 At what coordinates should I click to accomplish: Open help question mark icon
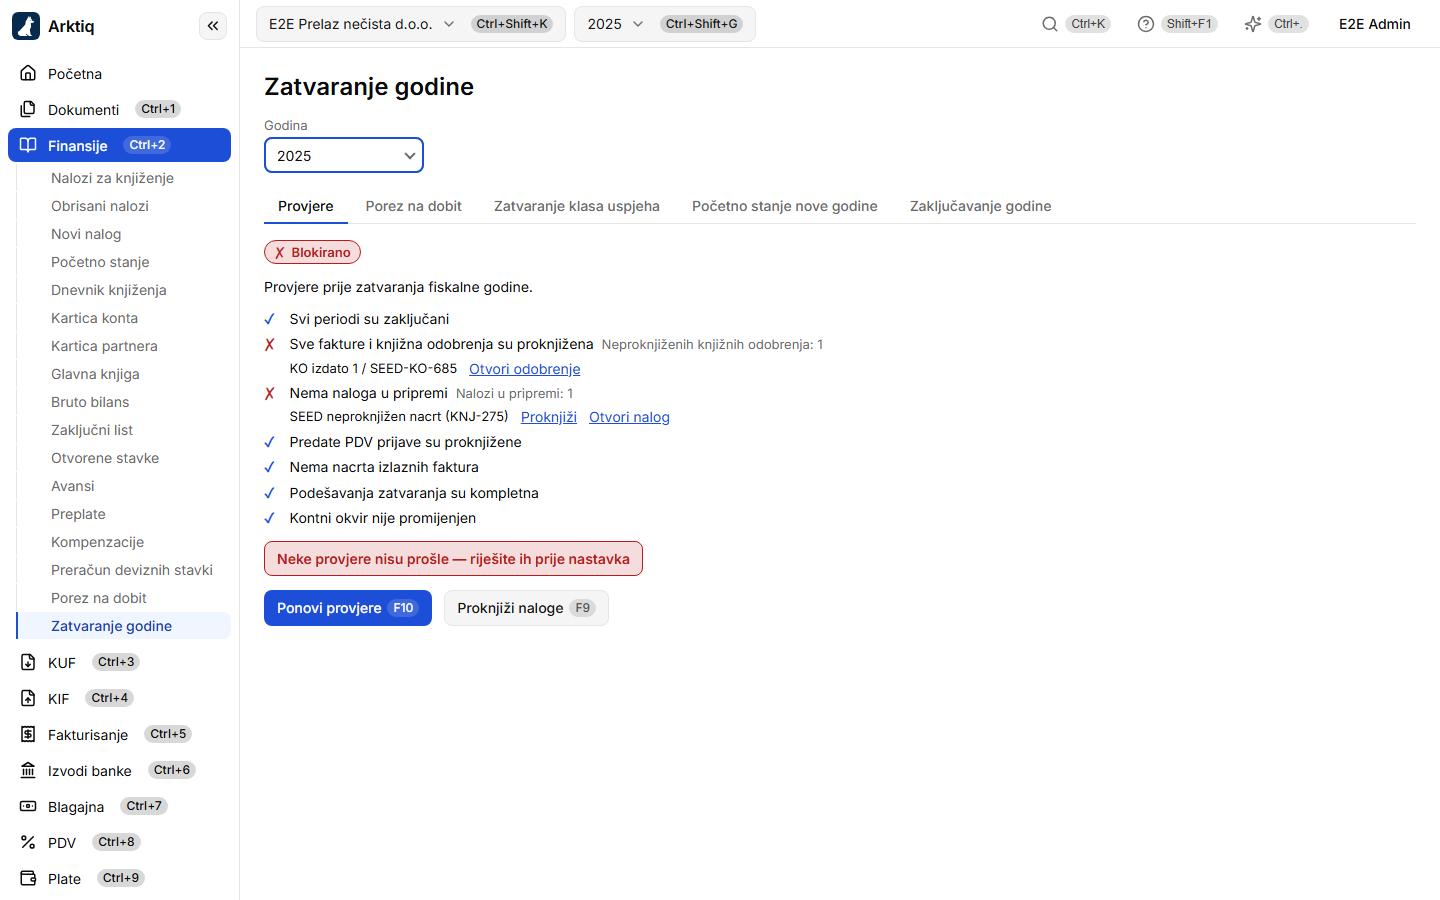pyautogui.click(x=1146, y=24)
